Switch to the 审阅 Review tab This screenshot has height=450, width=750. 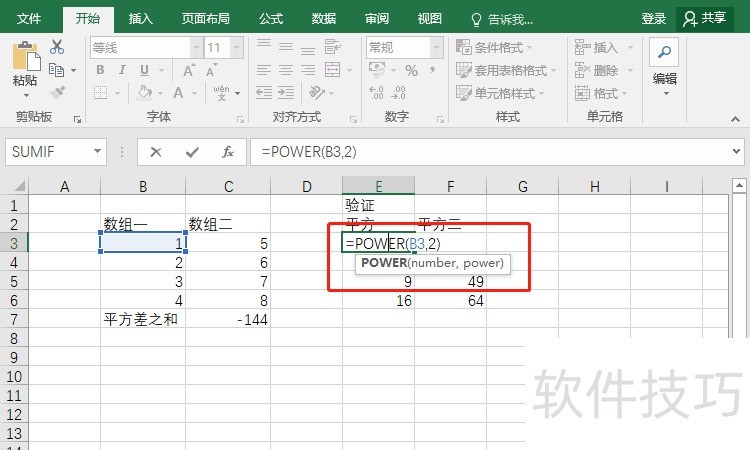(377, 19)
